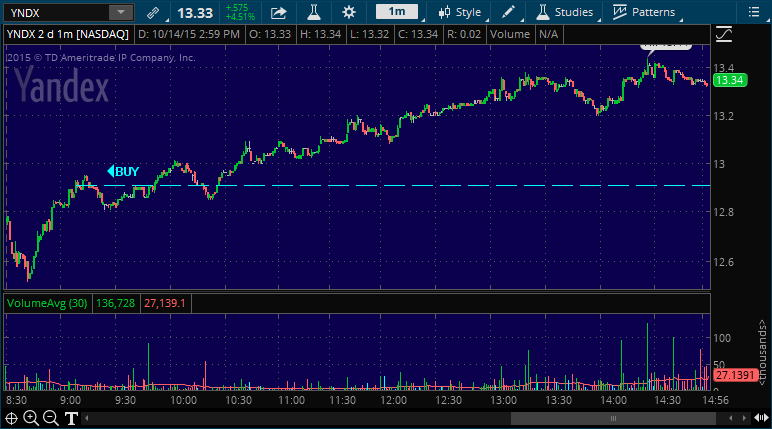Screen dimensions: 772x429
Task: Click the VolumeAvg (30) study label
Action: (x=47, y=303)
